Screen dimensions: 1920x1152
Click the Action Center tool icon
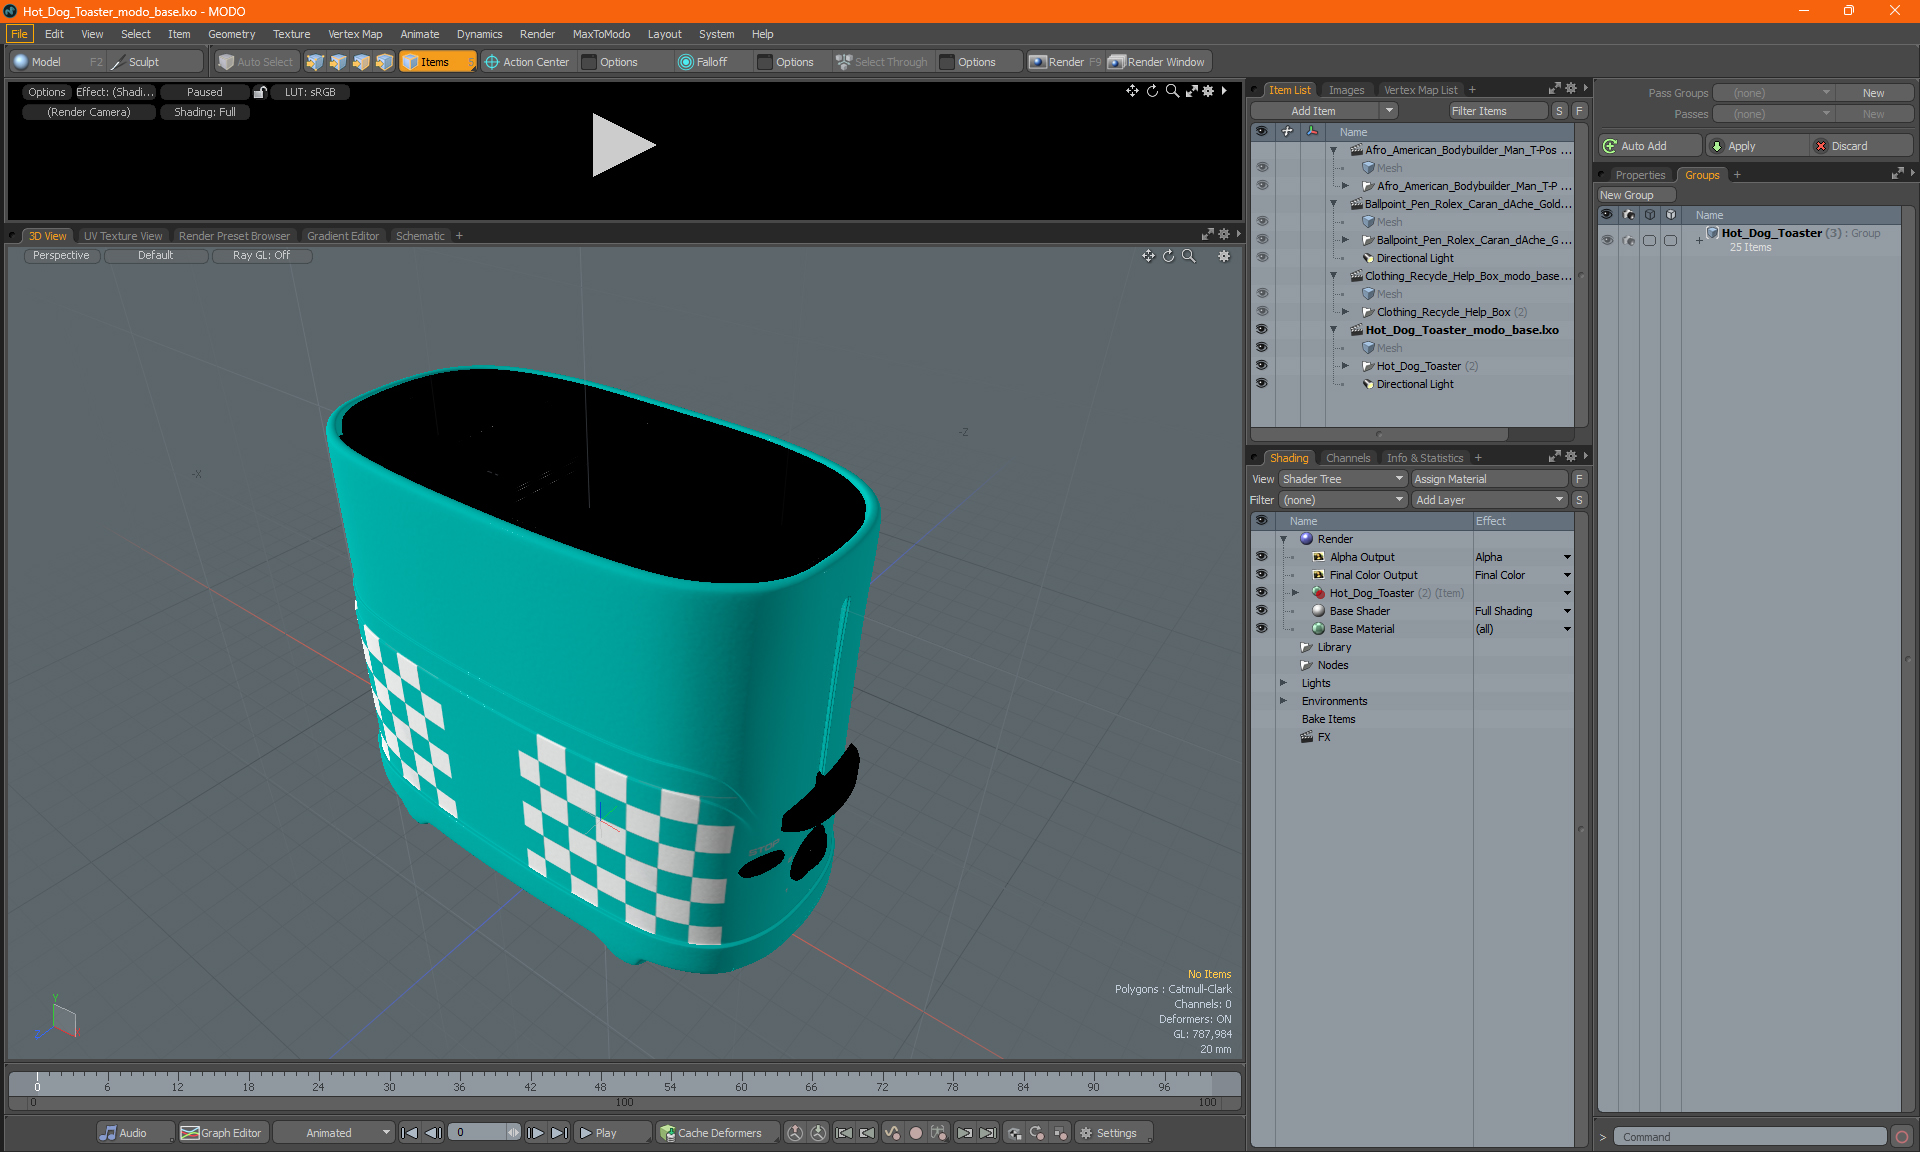point(492,62)
